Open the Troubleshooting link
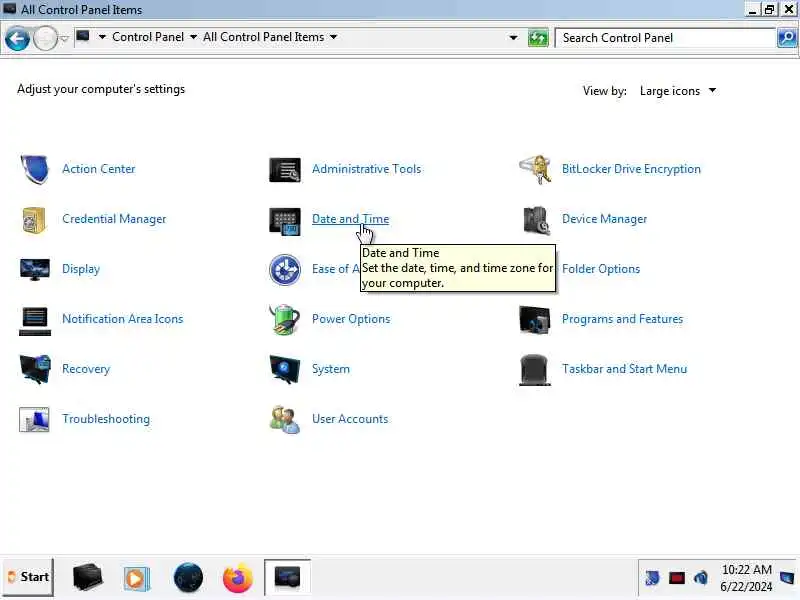Screen dimensions: 800x600 tap(106, 419)
